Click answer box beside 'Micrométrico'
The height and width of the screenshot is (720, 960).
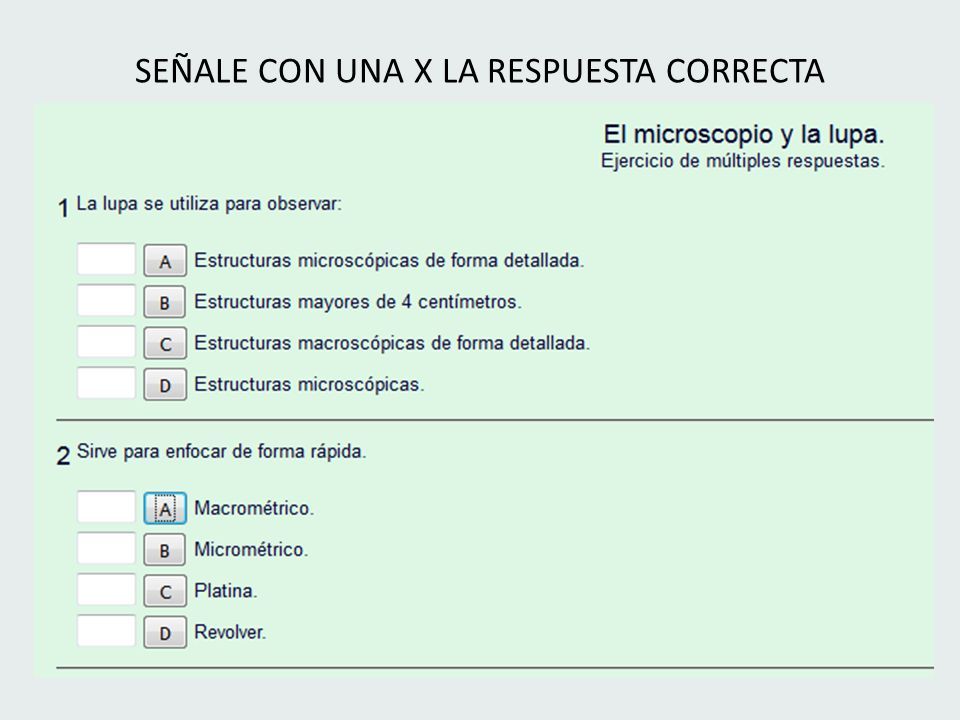(106, 549)
